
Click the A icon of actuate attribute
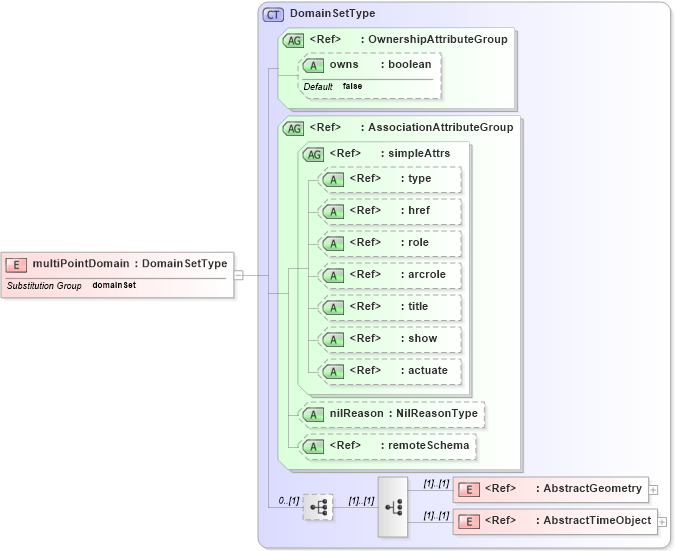pos(333,371)
